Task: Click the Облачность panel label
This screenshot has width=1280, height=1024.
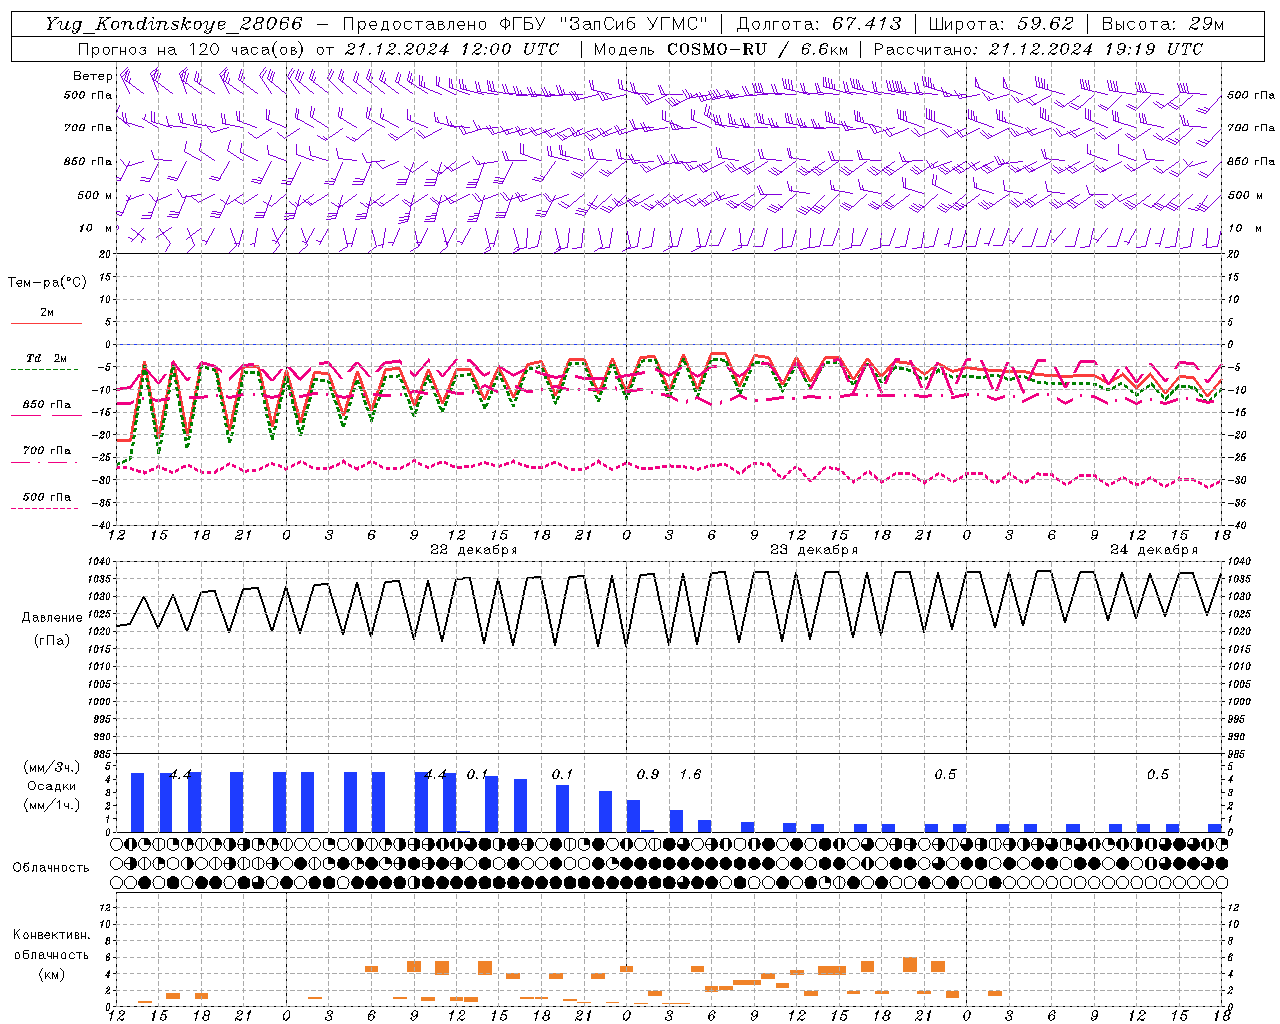Action: point(51,867)
